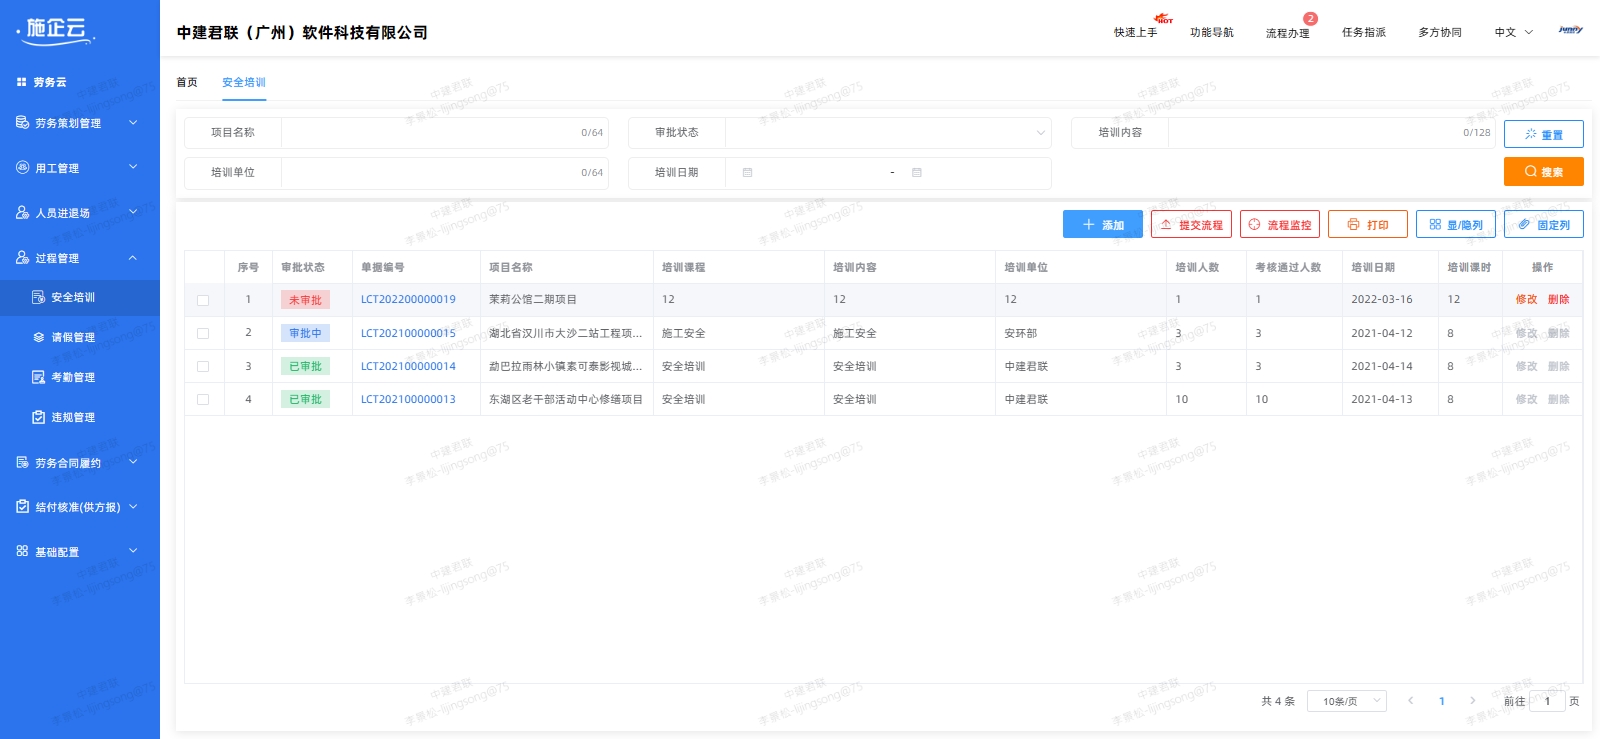1600x739 pixels.
Task: Click the 结付核准(供方报) sidebar icon
Action: pos(22,506)
